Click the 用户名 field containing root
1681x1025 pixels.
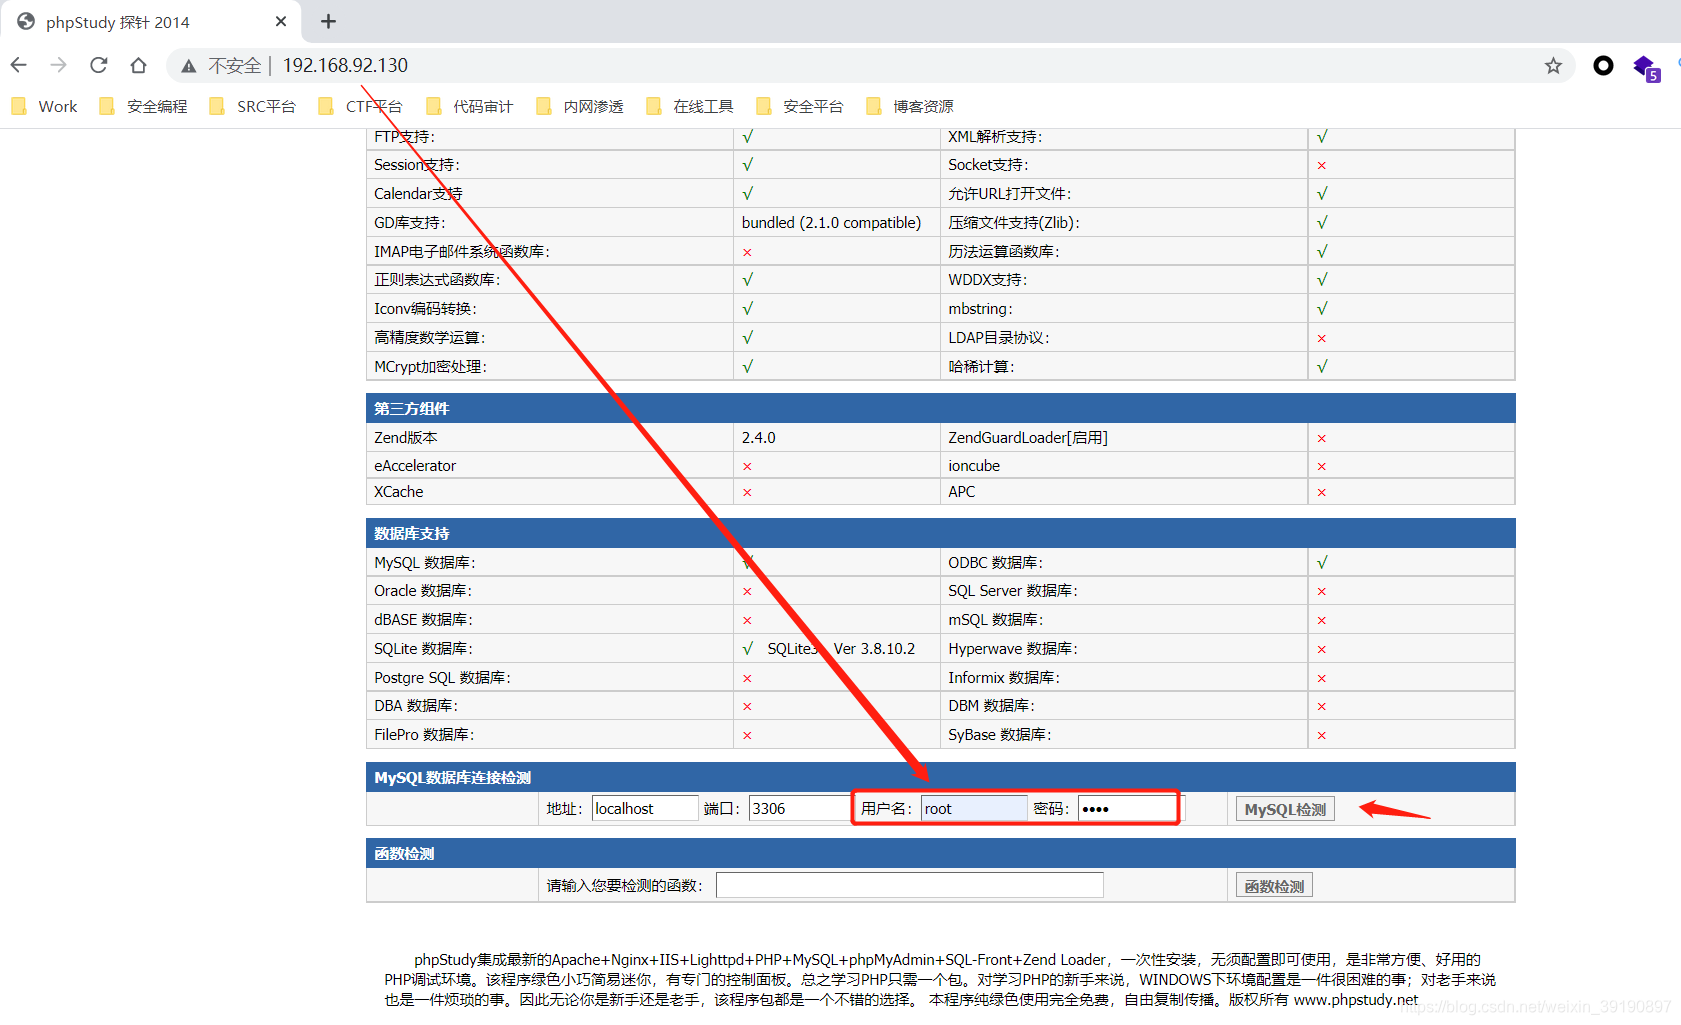974,808
